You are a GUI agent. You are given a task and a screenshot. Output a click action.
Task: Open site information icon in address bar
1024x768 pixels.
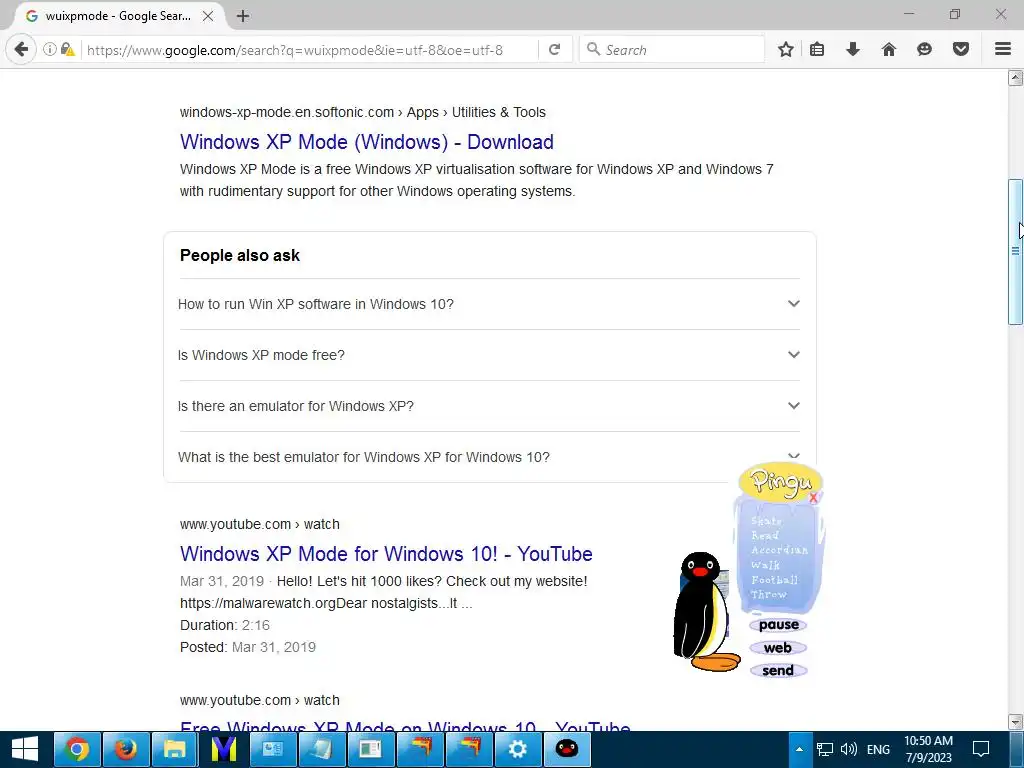click(x=50, y=49)
